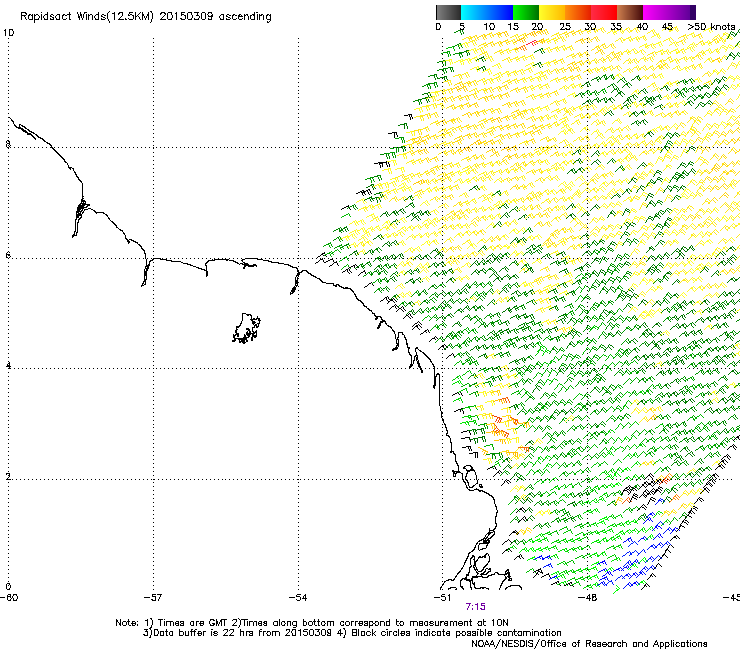Click the gray 0-5 knots color swatch
Viewport: 740px width, 650px height.
pos(448,12)
